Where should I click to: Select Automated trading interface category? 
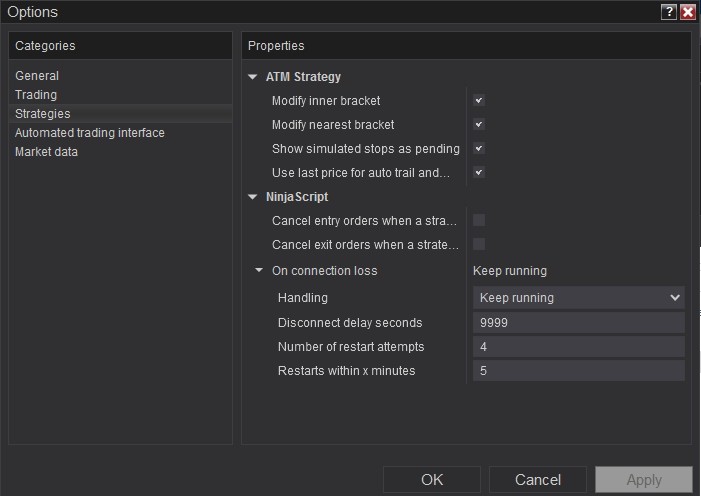(x=90, y=133)
